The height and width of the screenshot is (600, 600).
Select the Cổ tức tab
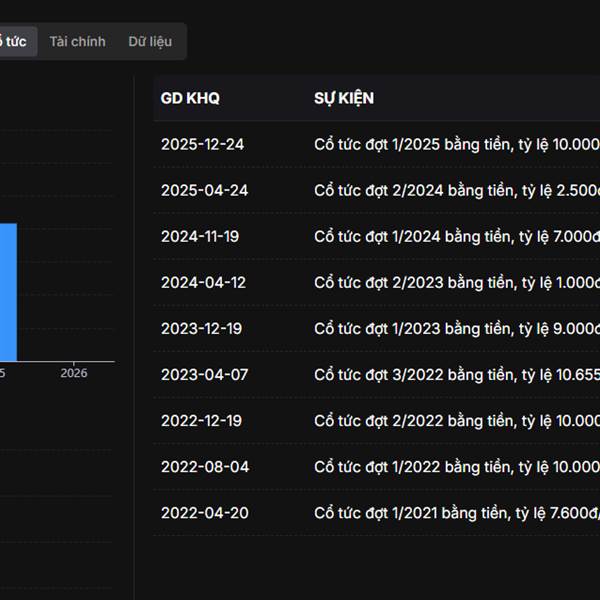pos(15,41)
